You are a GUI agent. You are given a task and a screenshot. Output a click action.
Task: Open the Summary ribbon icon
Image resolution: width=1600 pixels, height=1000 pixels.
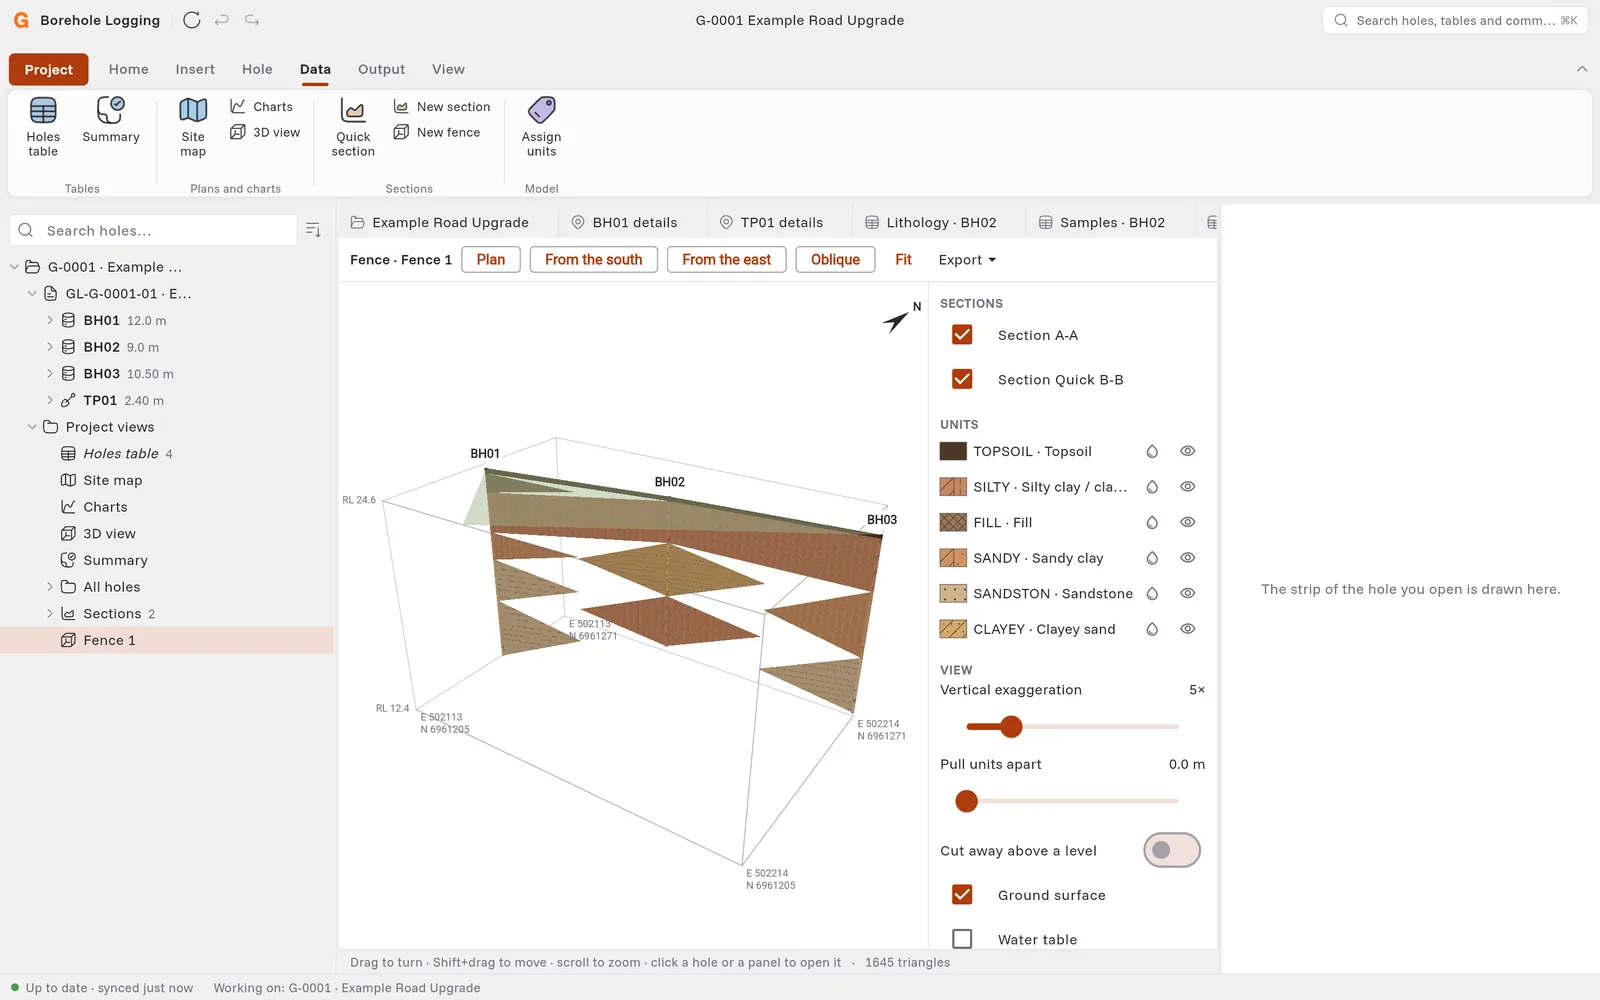pos(110,120)
